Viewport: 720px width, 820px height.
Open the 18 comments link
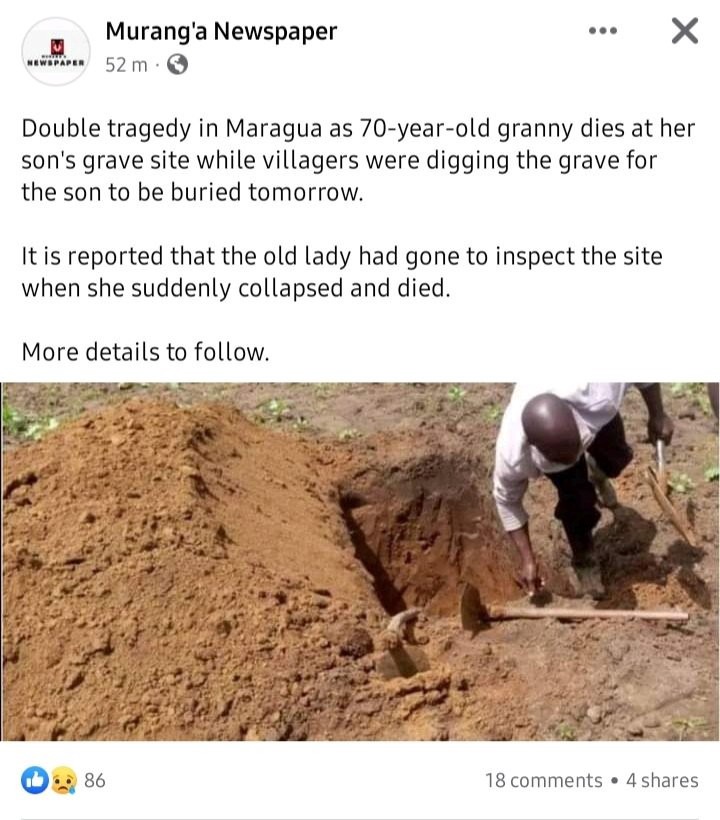click(x=544, y=780)
